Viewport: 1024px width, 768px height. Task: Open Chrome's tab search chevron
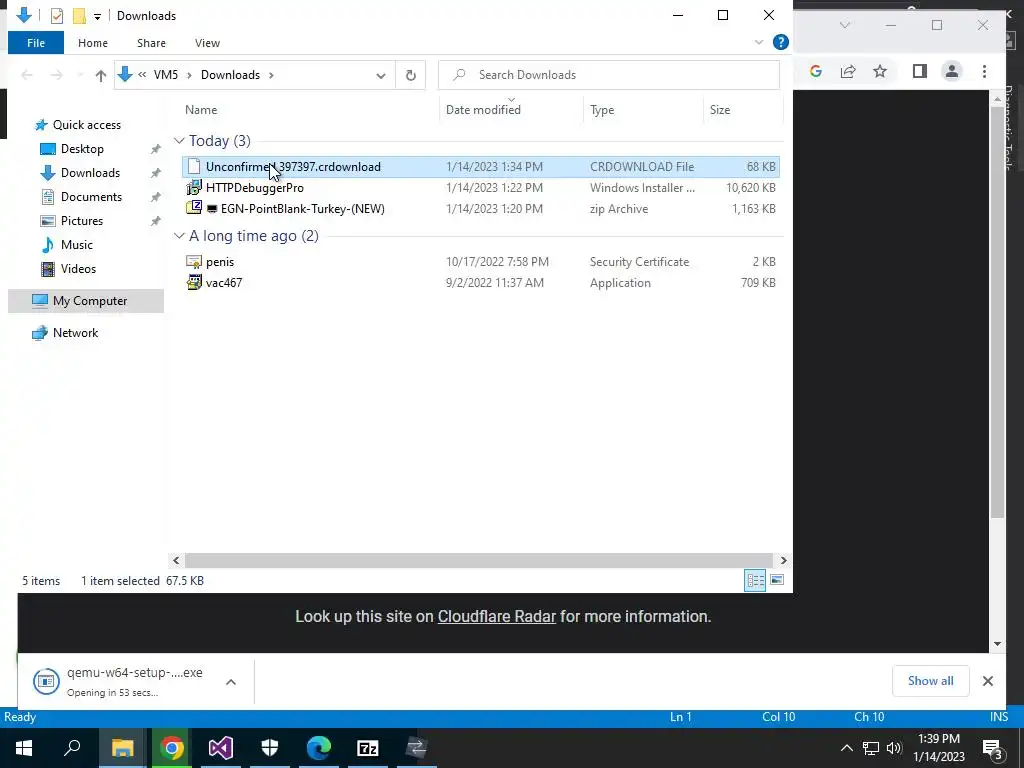click(x=844, y=25)
